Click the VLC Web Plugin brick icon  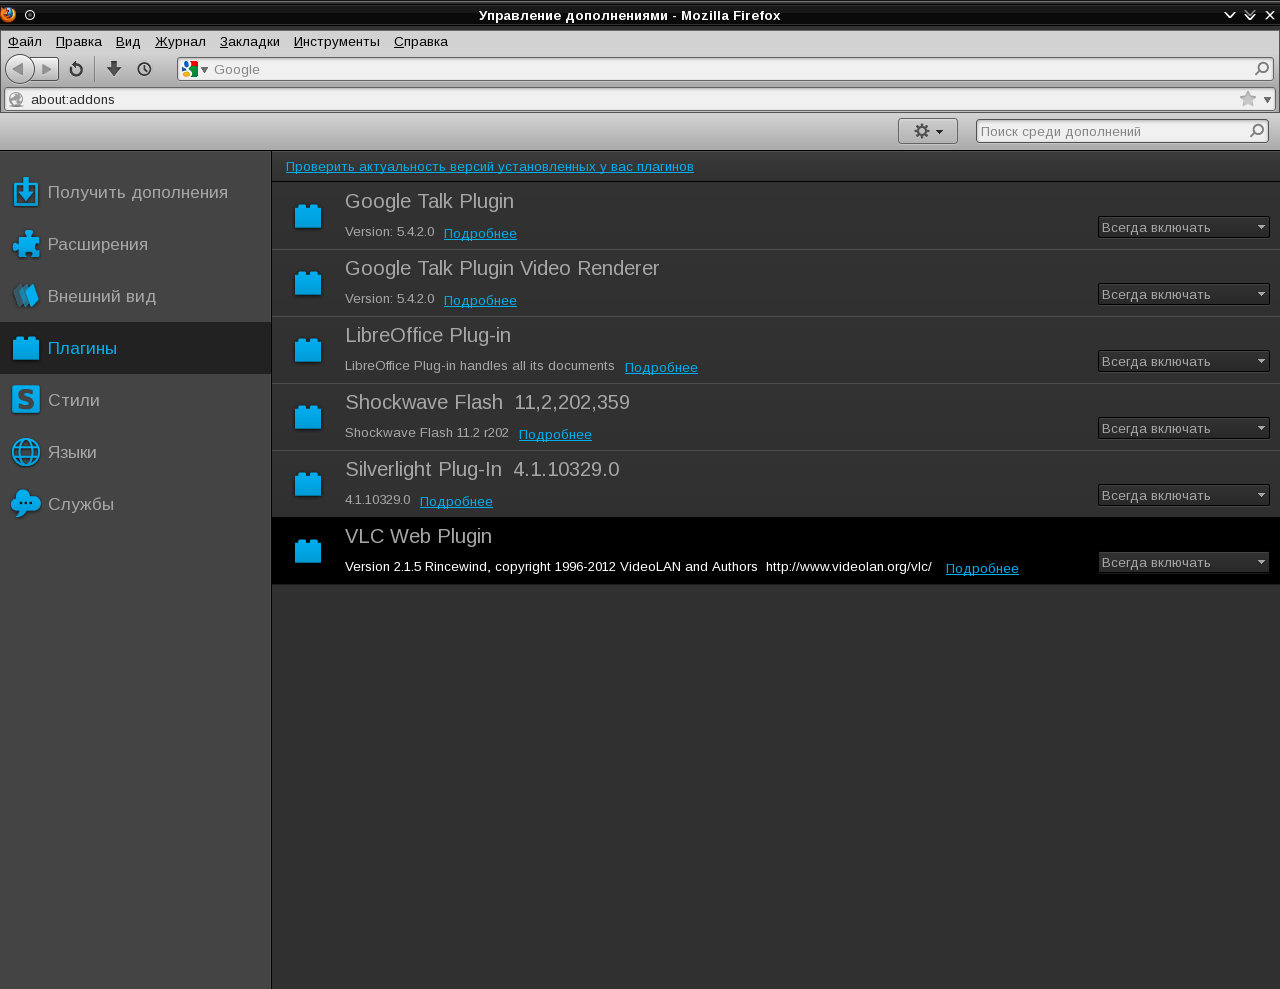pyautogui.click(x=308, y=551)
